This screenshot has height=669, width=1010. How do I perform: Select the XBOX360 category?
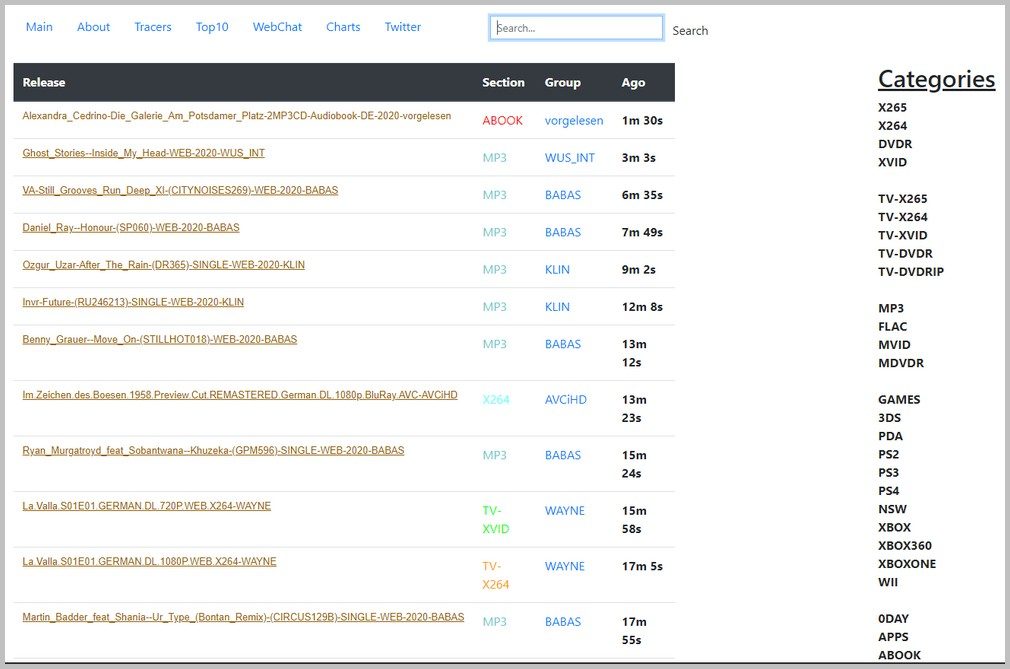905,546
